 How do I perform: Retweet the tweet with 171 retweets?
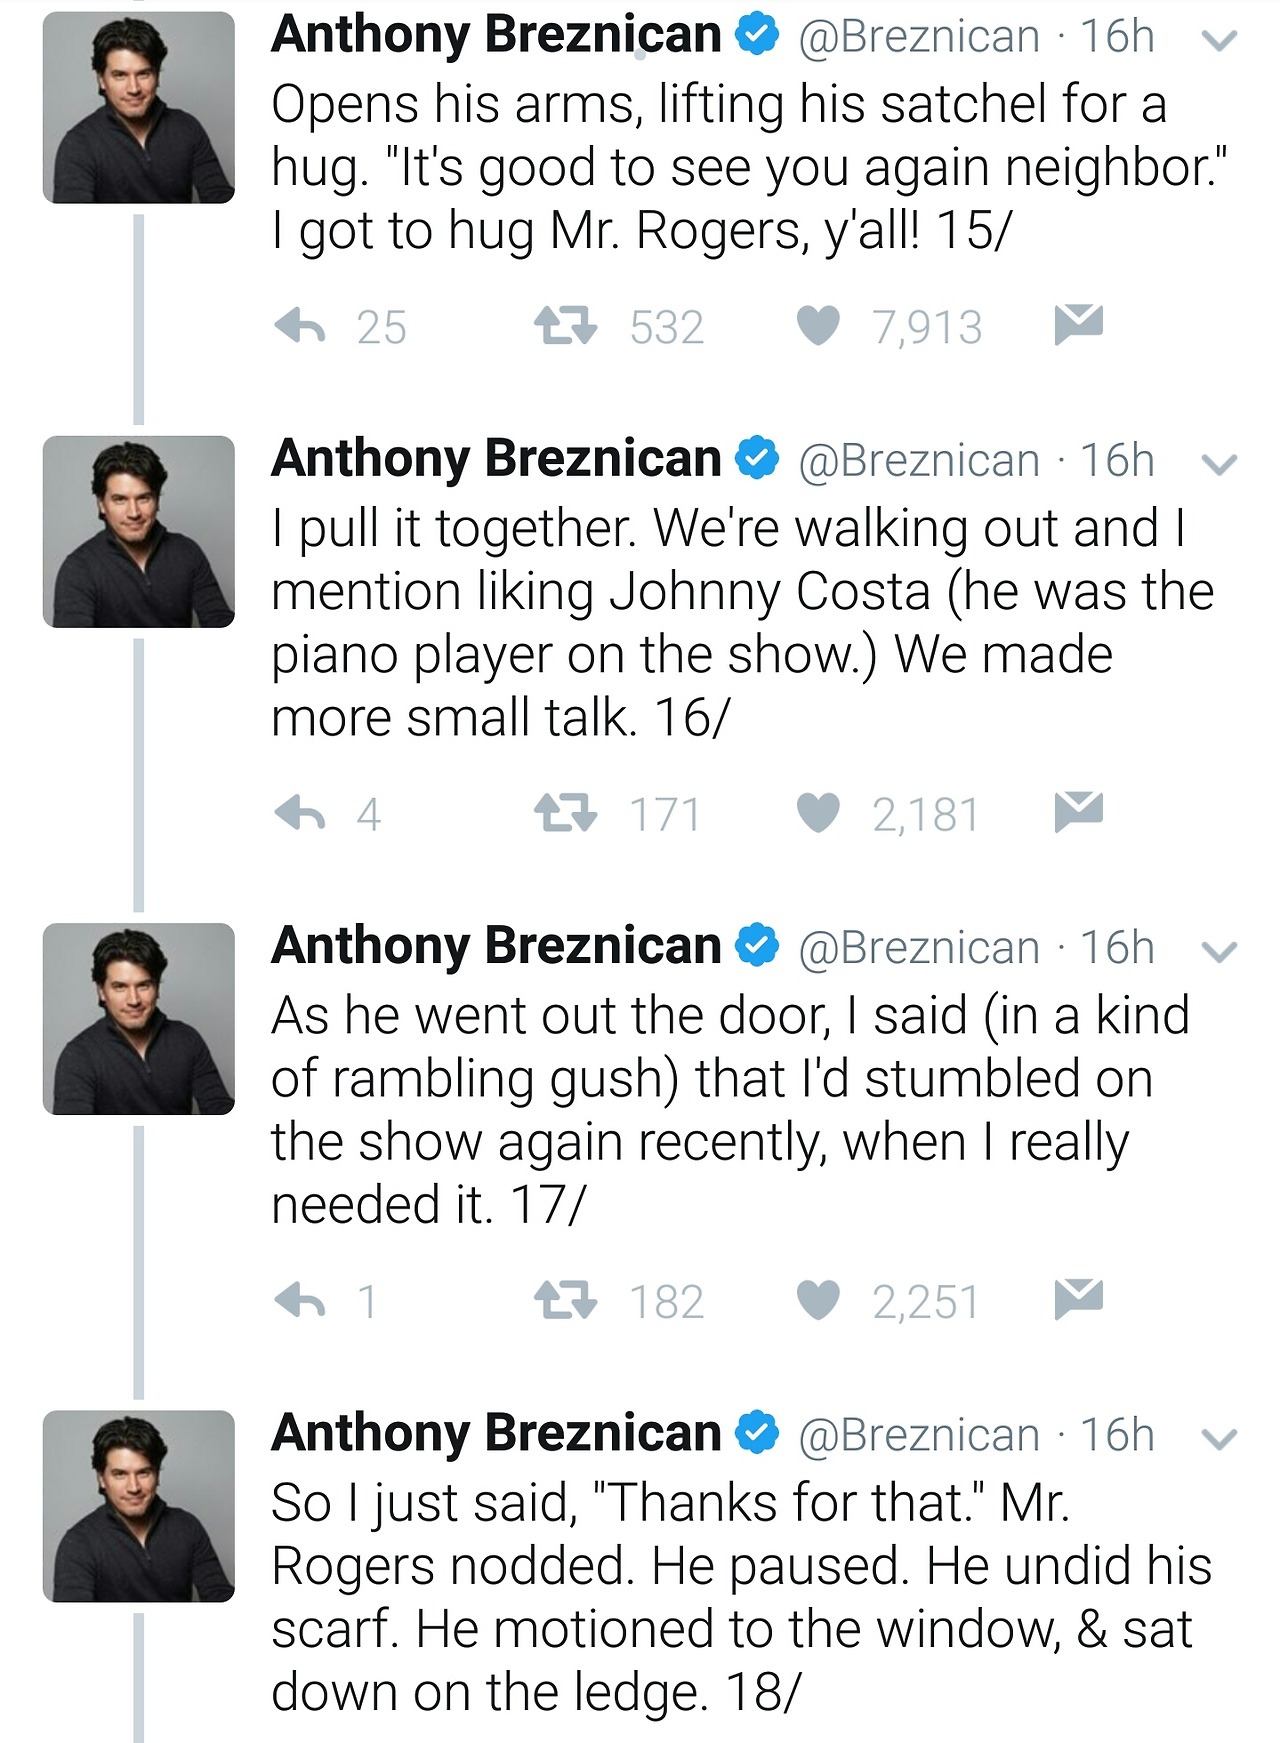[x=565, y=812]
